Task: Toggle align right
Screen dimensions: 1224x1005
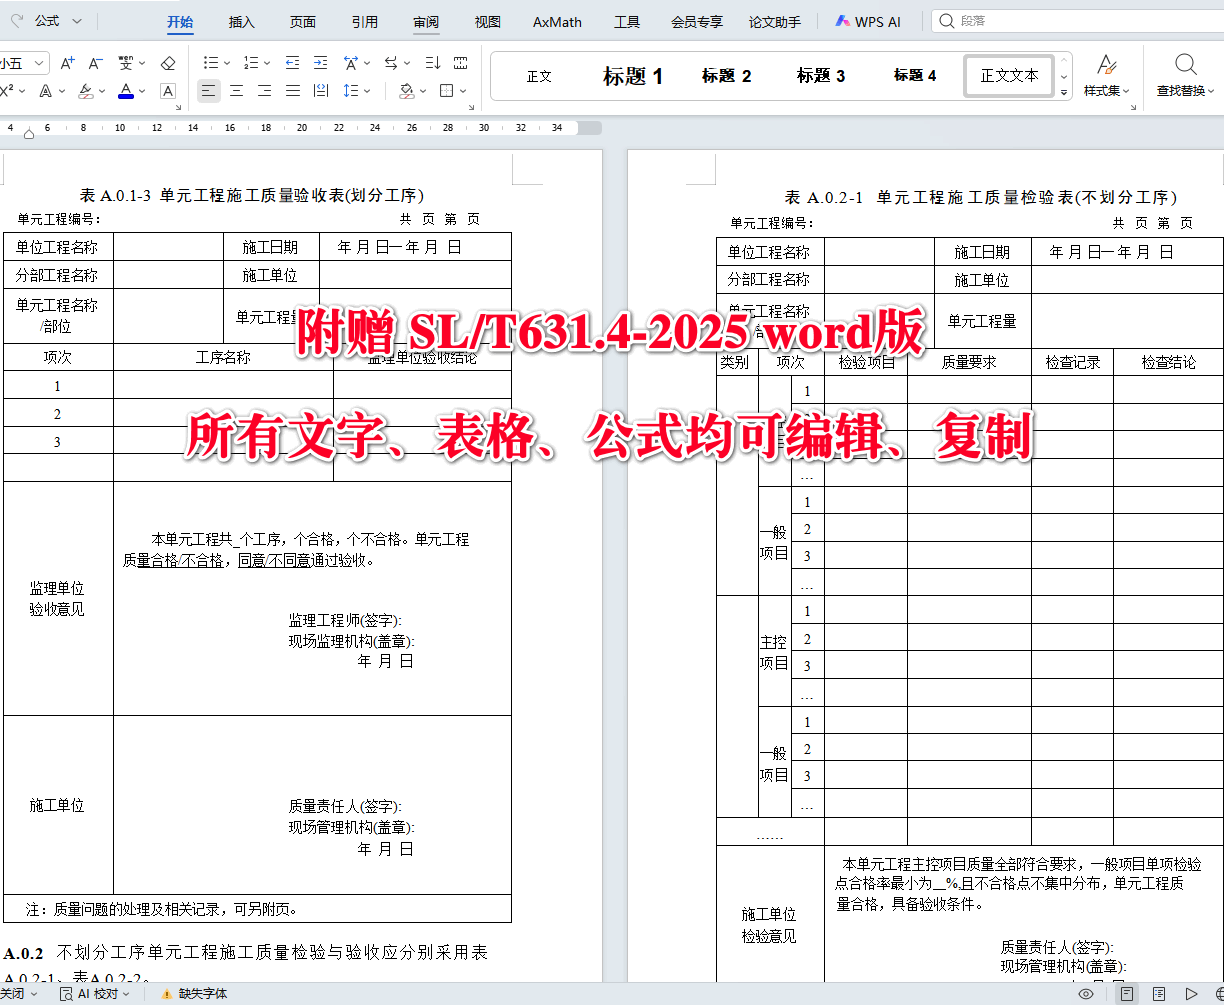Action: (264, 91)
